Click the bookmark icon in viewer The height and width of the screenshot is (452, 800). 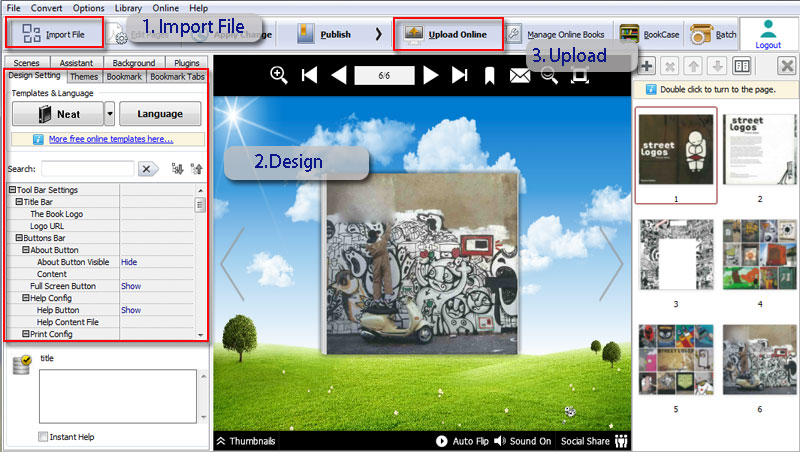point(489,76)
